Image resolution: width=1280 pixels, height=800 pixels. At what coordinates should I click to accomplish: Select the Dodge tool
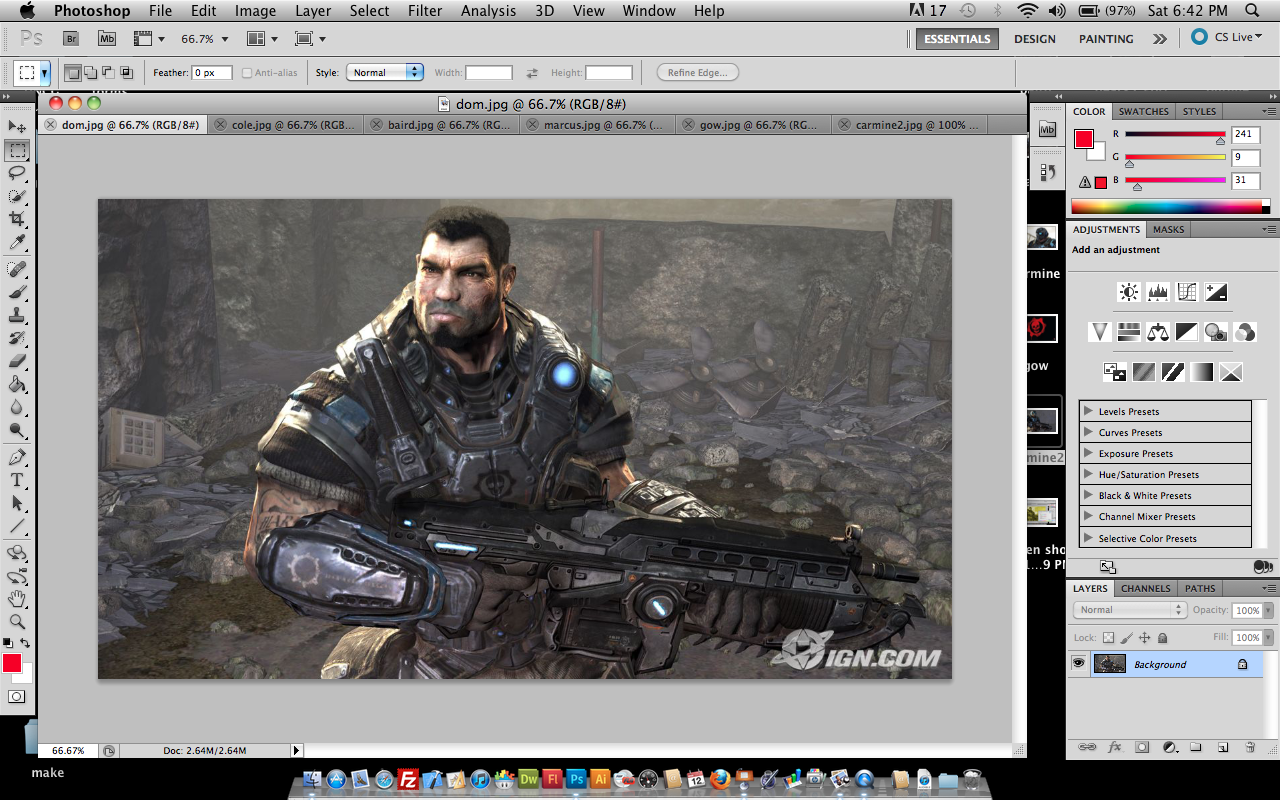(x=17, y=431)
